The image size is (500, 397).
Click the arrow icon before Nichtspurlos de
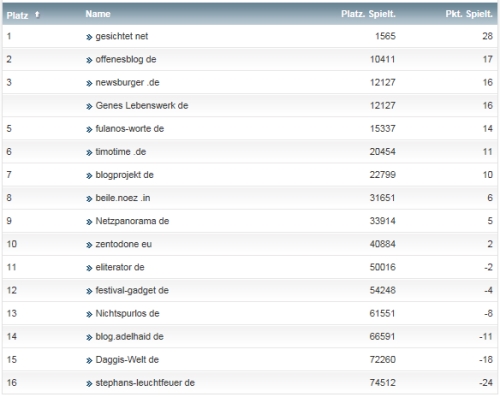89,314
